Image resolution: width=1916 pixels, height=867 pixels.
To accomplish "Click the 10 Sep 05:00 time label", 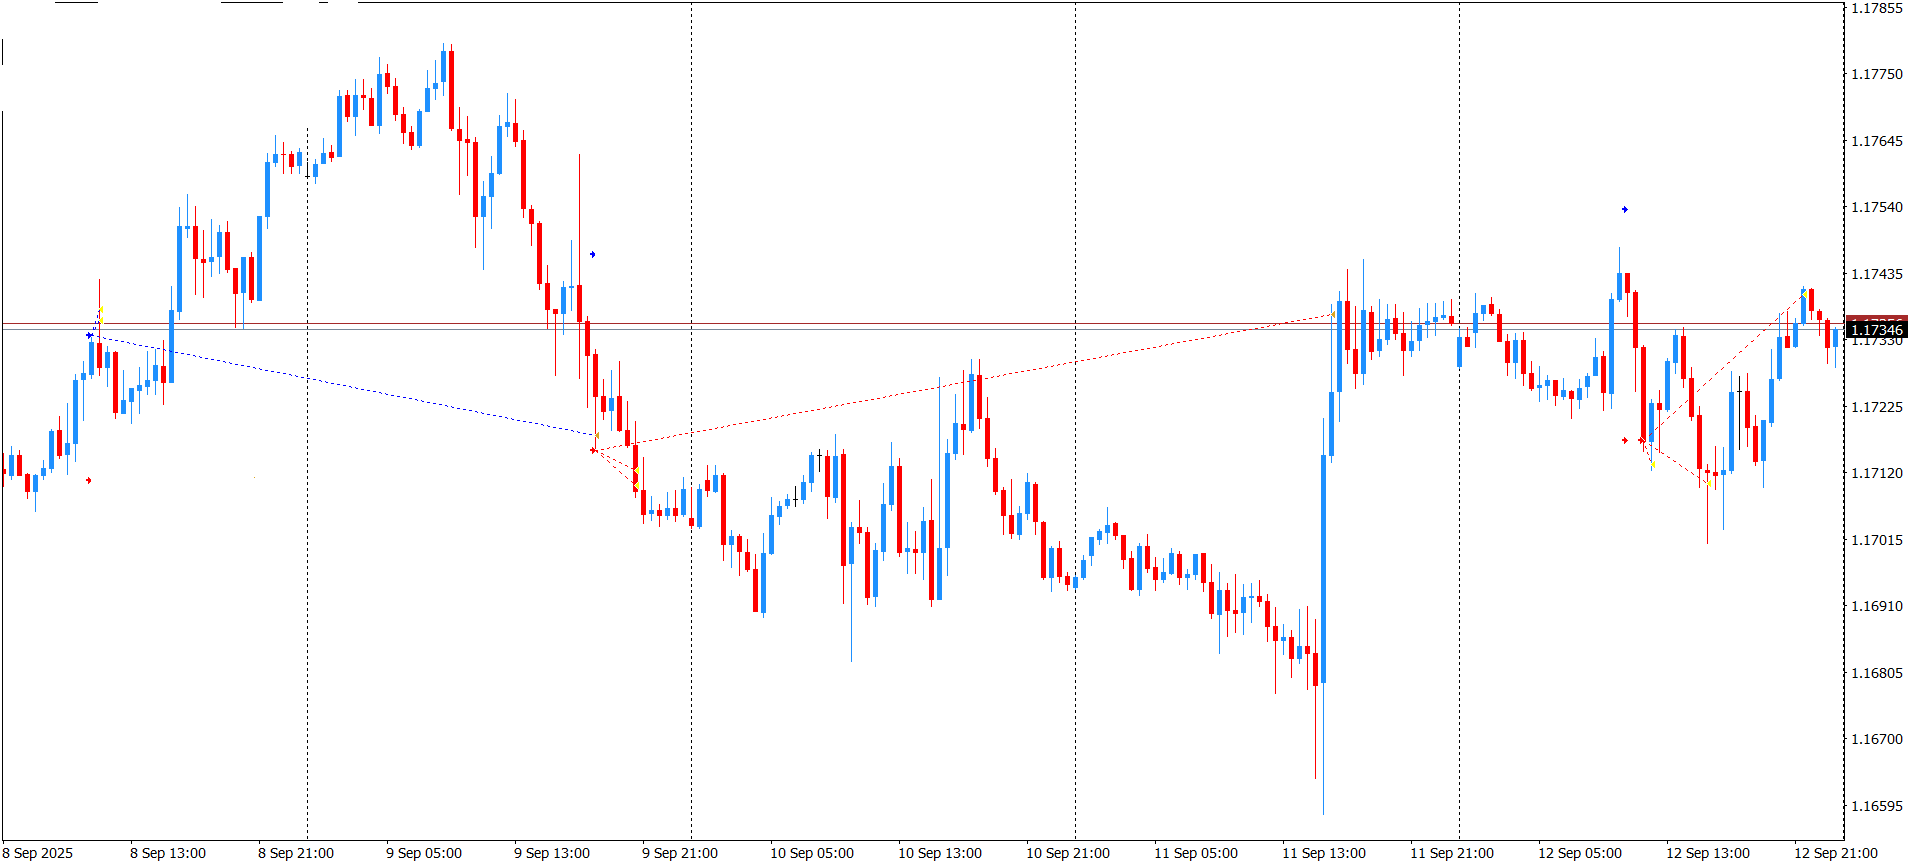I will coord(812,853).
